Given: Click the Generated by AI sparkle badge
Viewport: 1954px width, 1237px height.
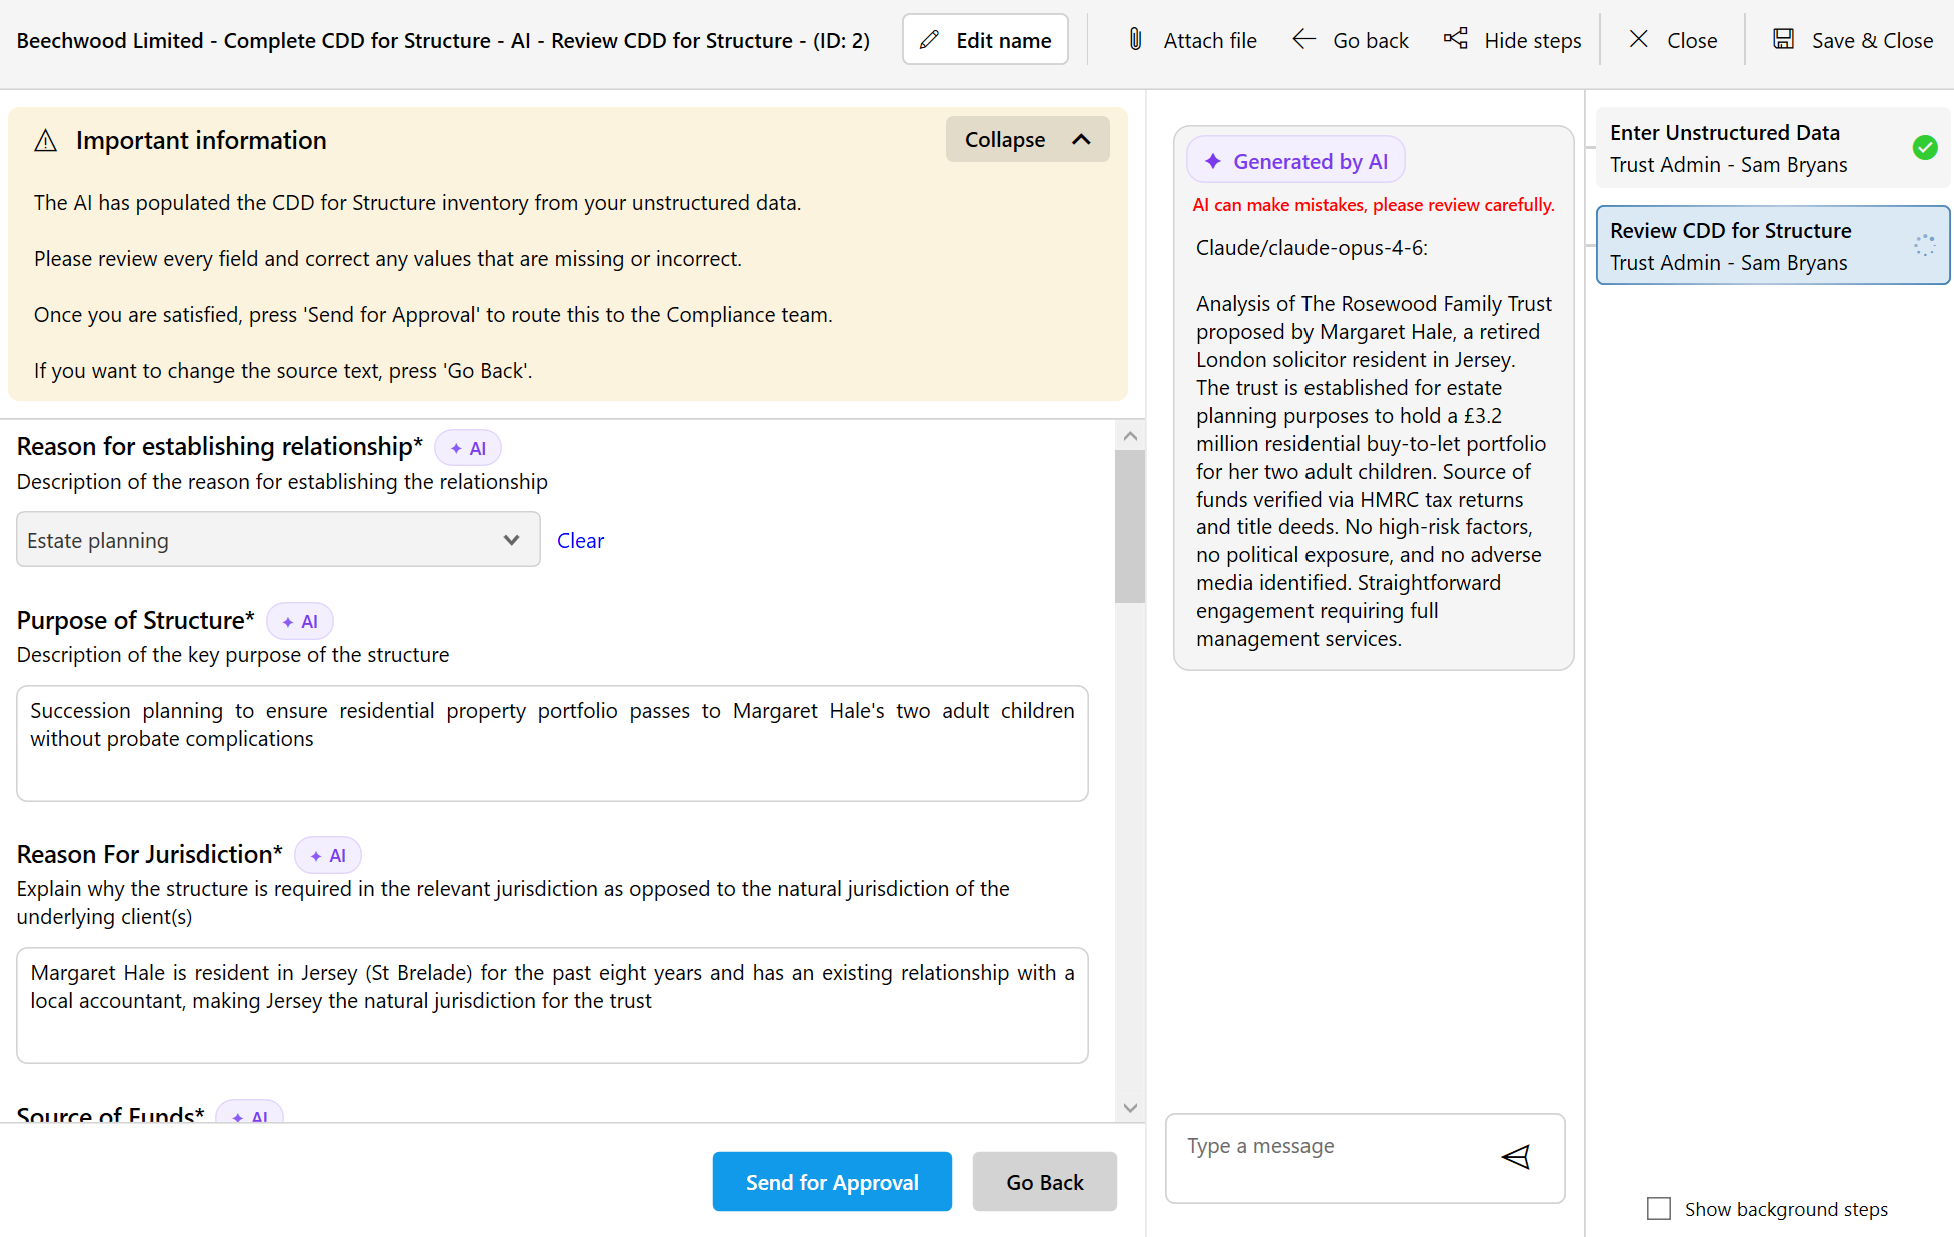Looking at the screenshot, I should (x=1295, y=160).
